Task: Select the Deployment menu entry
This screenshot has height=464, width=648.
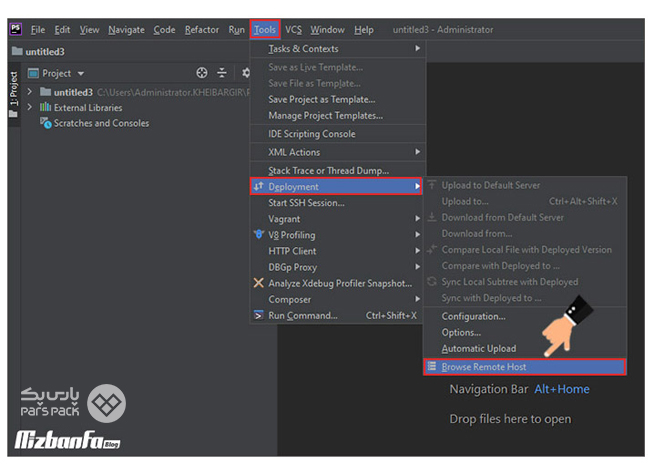Action: click(336, 186)
